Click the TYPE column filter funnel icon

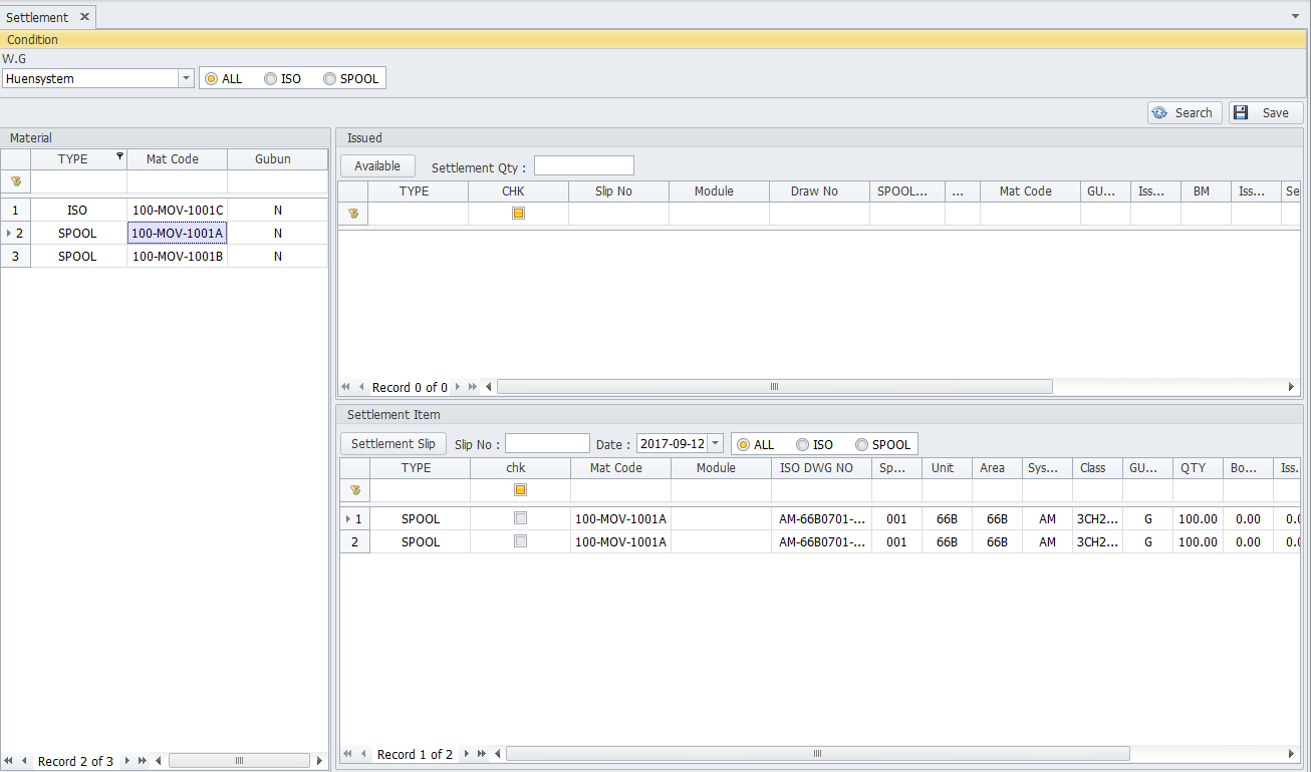[120, 157]
